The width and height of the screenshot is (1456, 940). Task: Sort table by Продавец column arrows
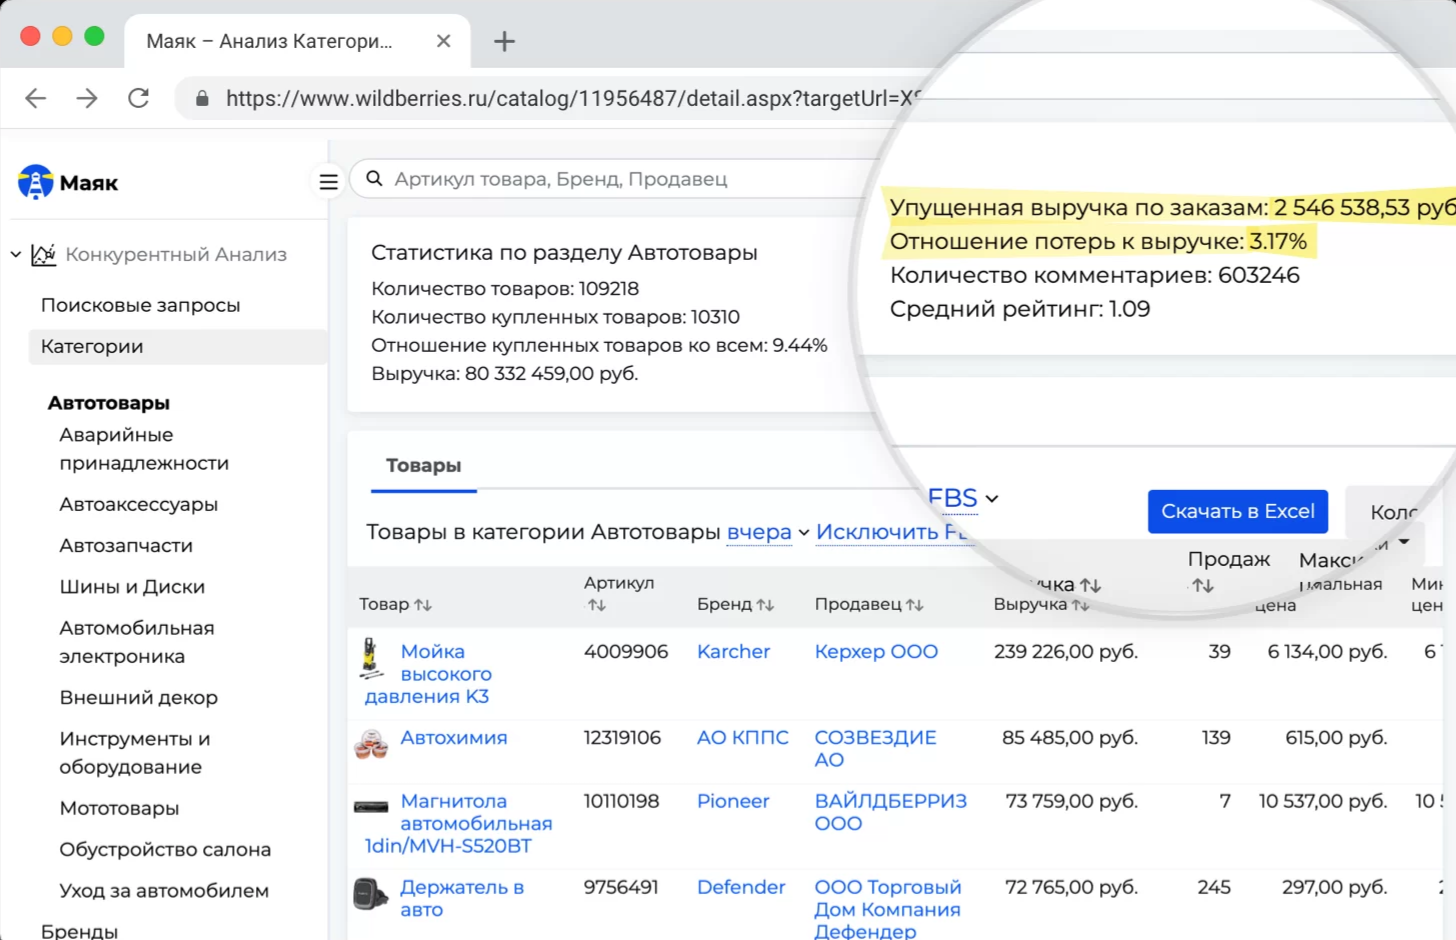(914, 604)
